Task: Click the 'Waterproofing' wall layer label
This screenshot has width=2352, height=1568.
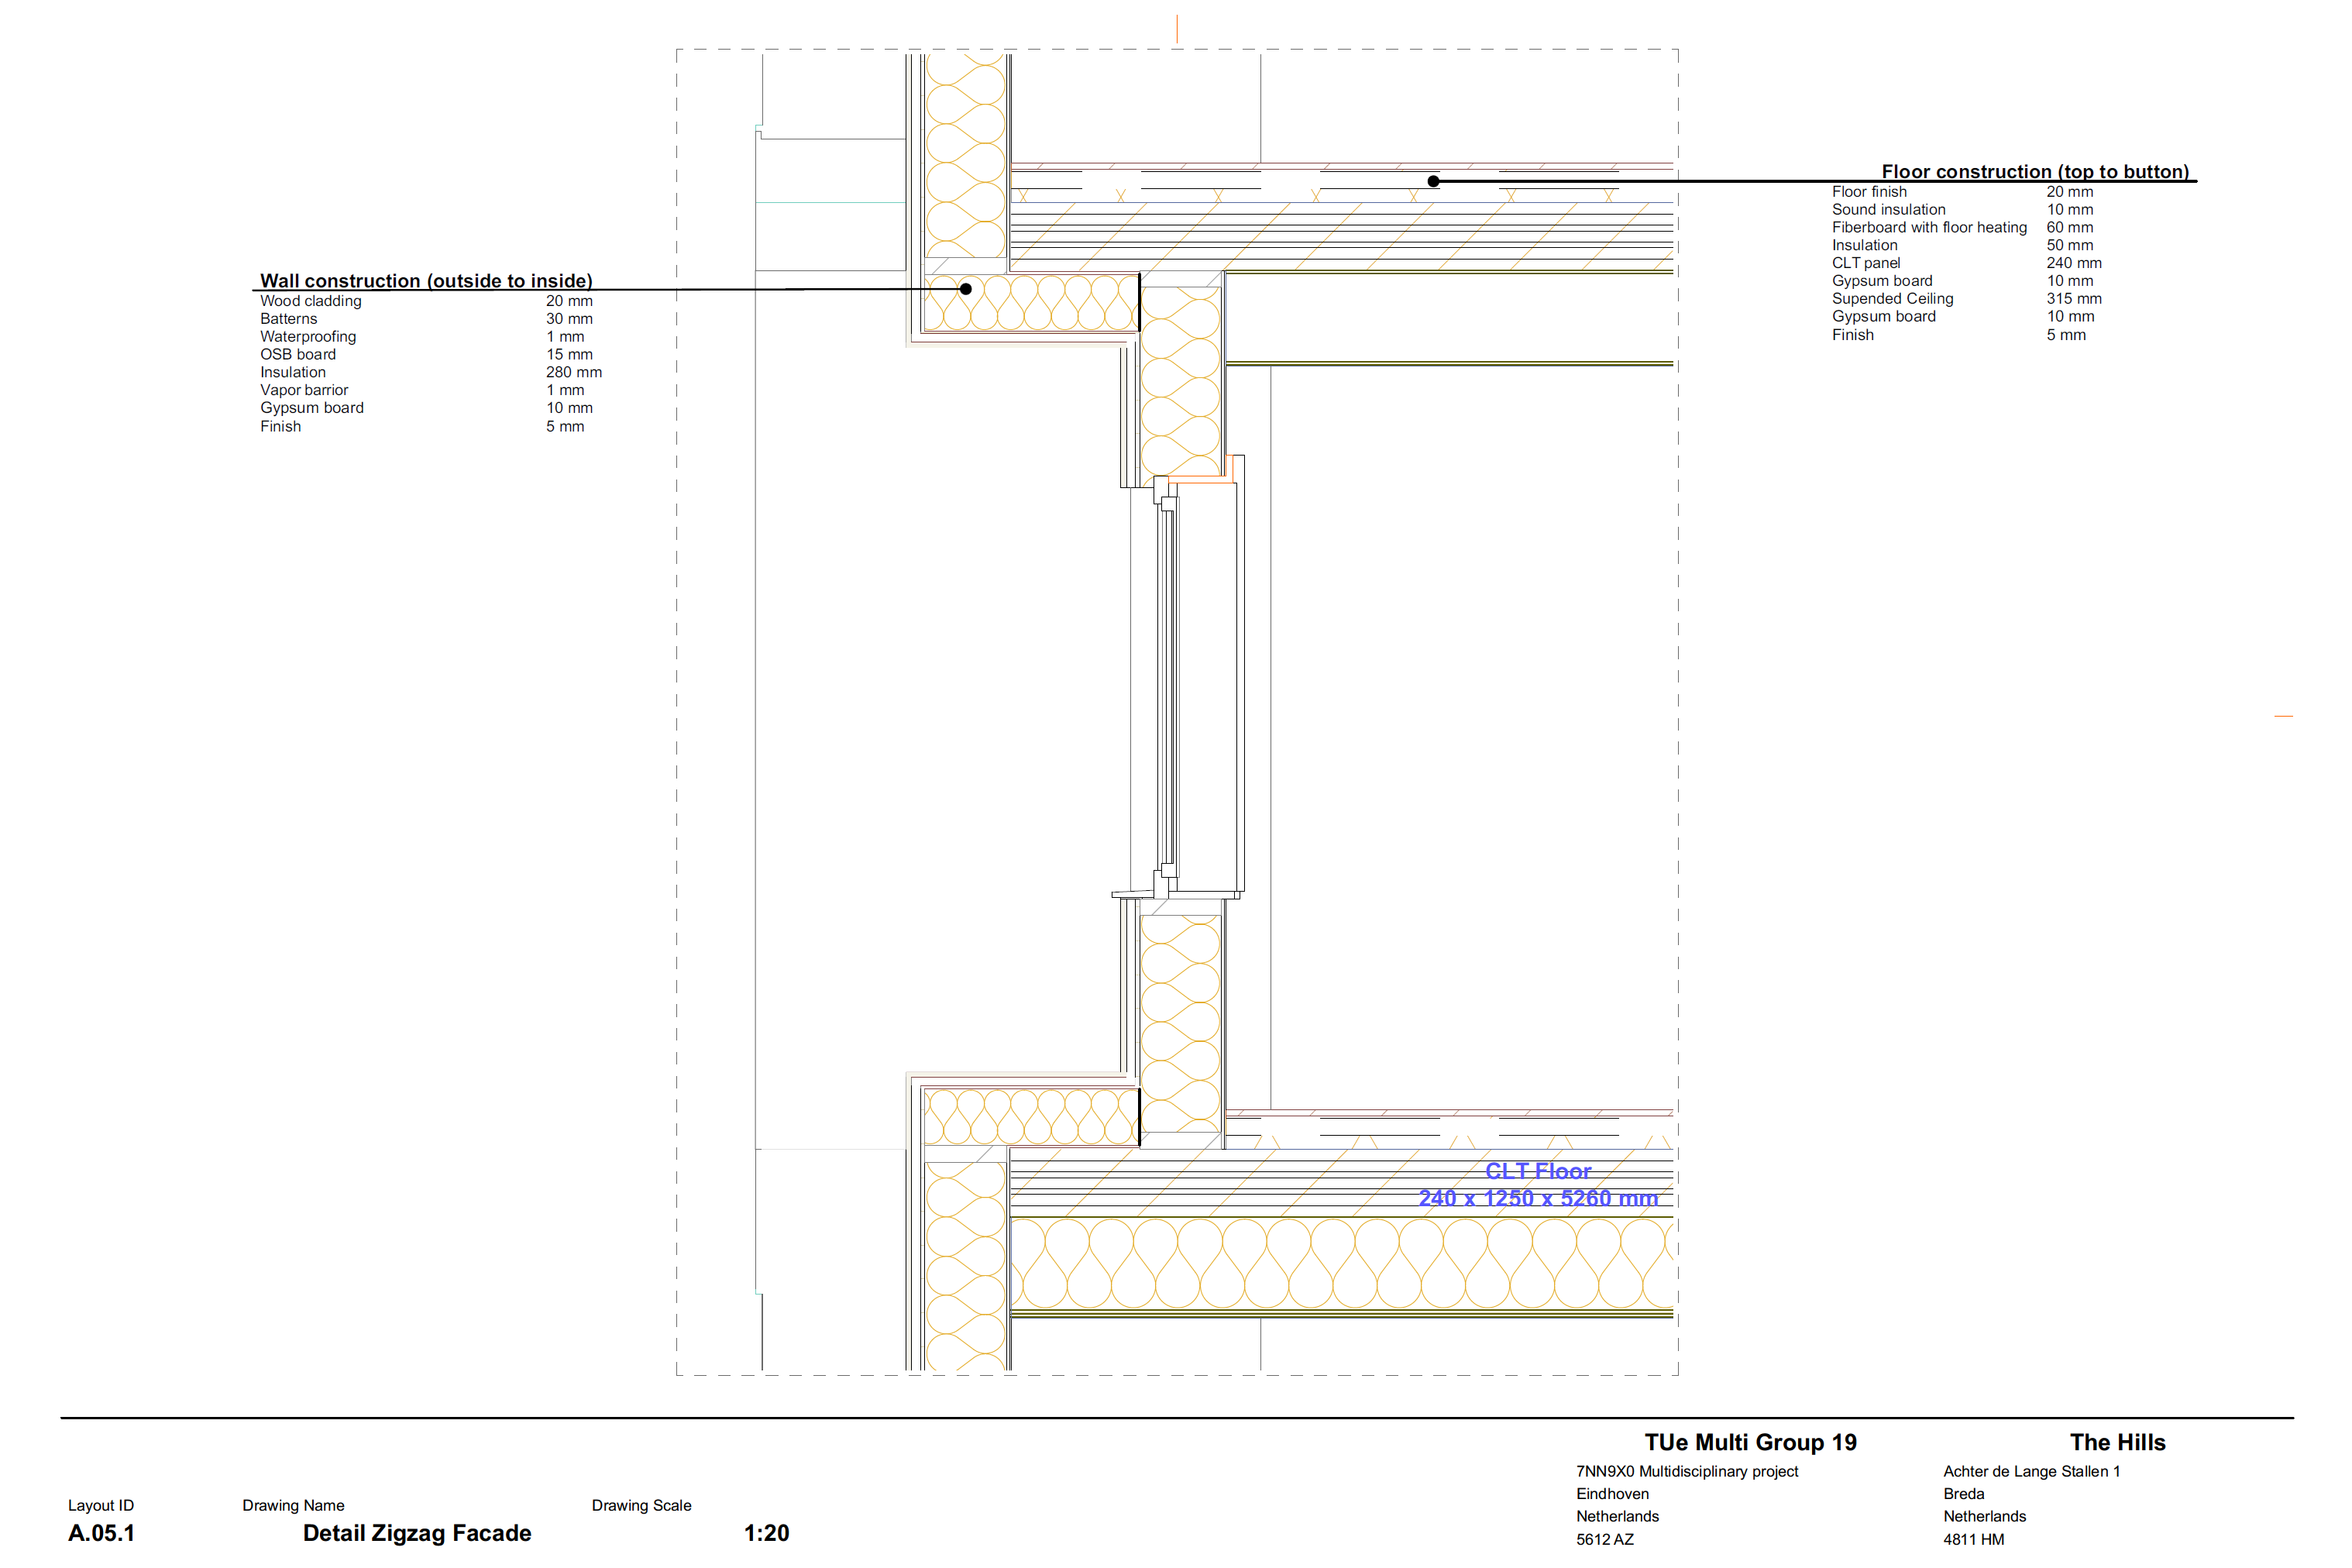Action: [x=308, y=337]
